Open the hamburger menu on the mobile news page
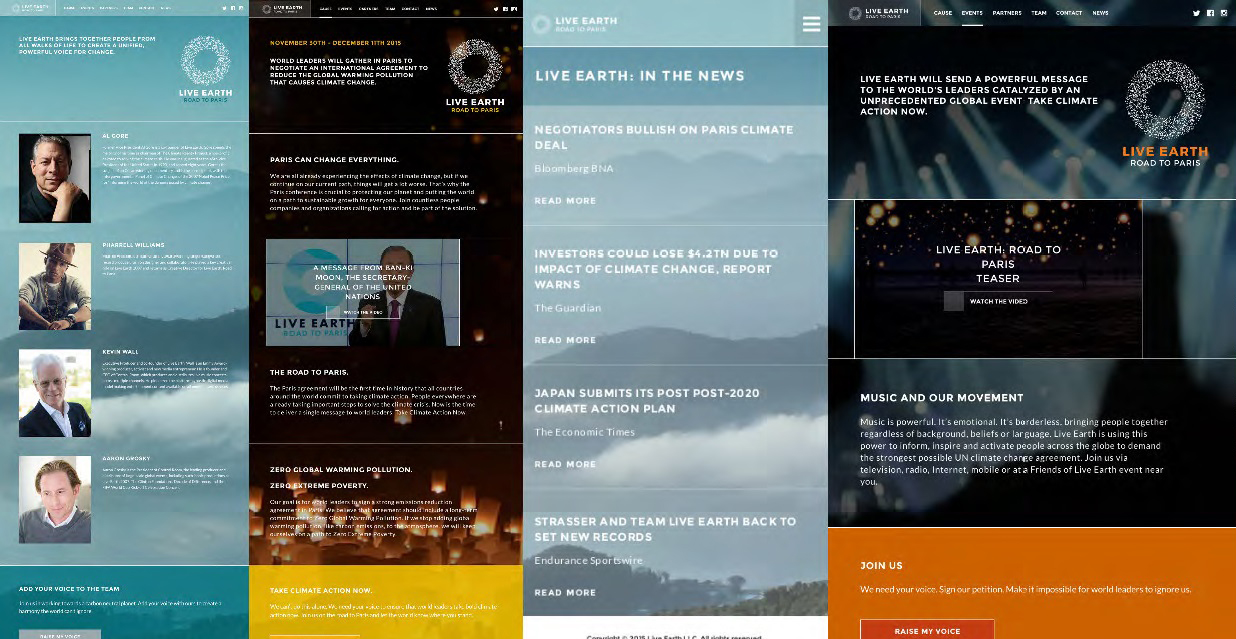Viewport: 1236px width, 639px height. 811,24
